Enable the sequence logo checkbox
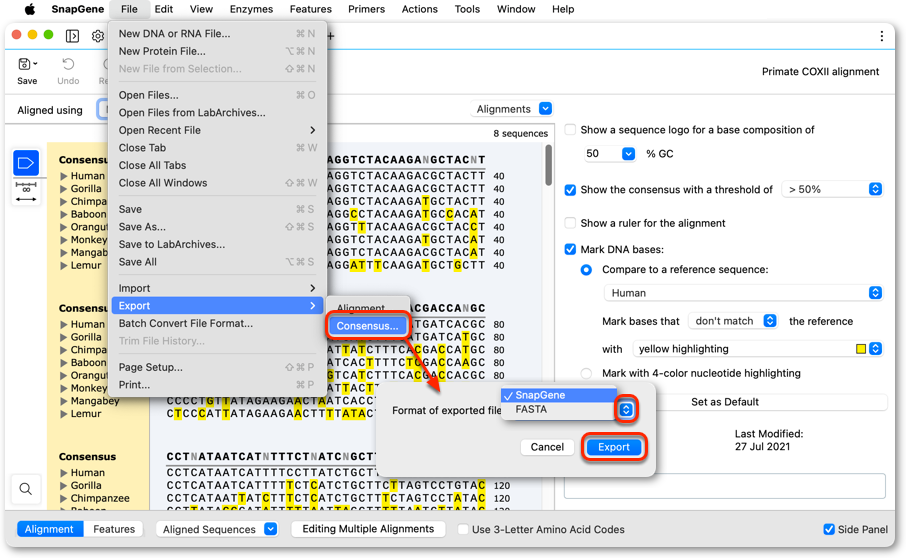 click(570, 129)
